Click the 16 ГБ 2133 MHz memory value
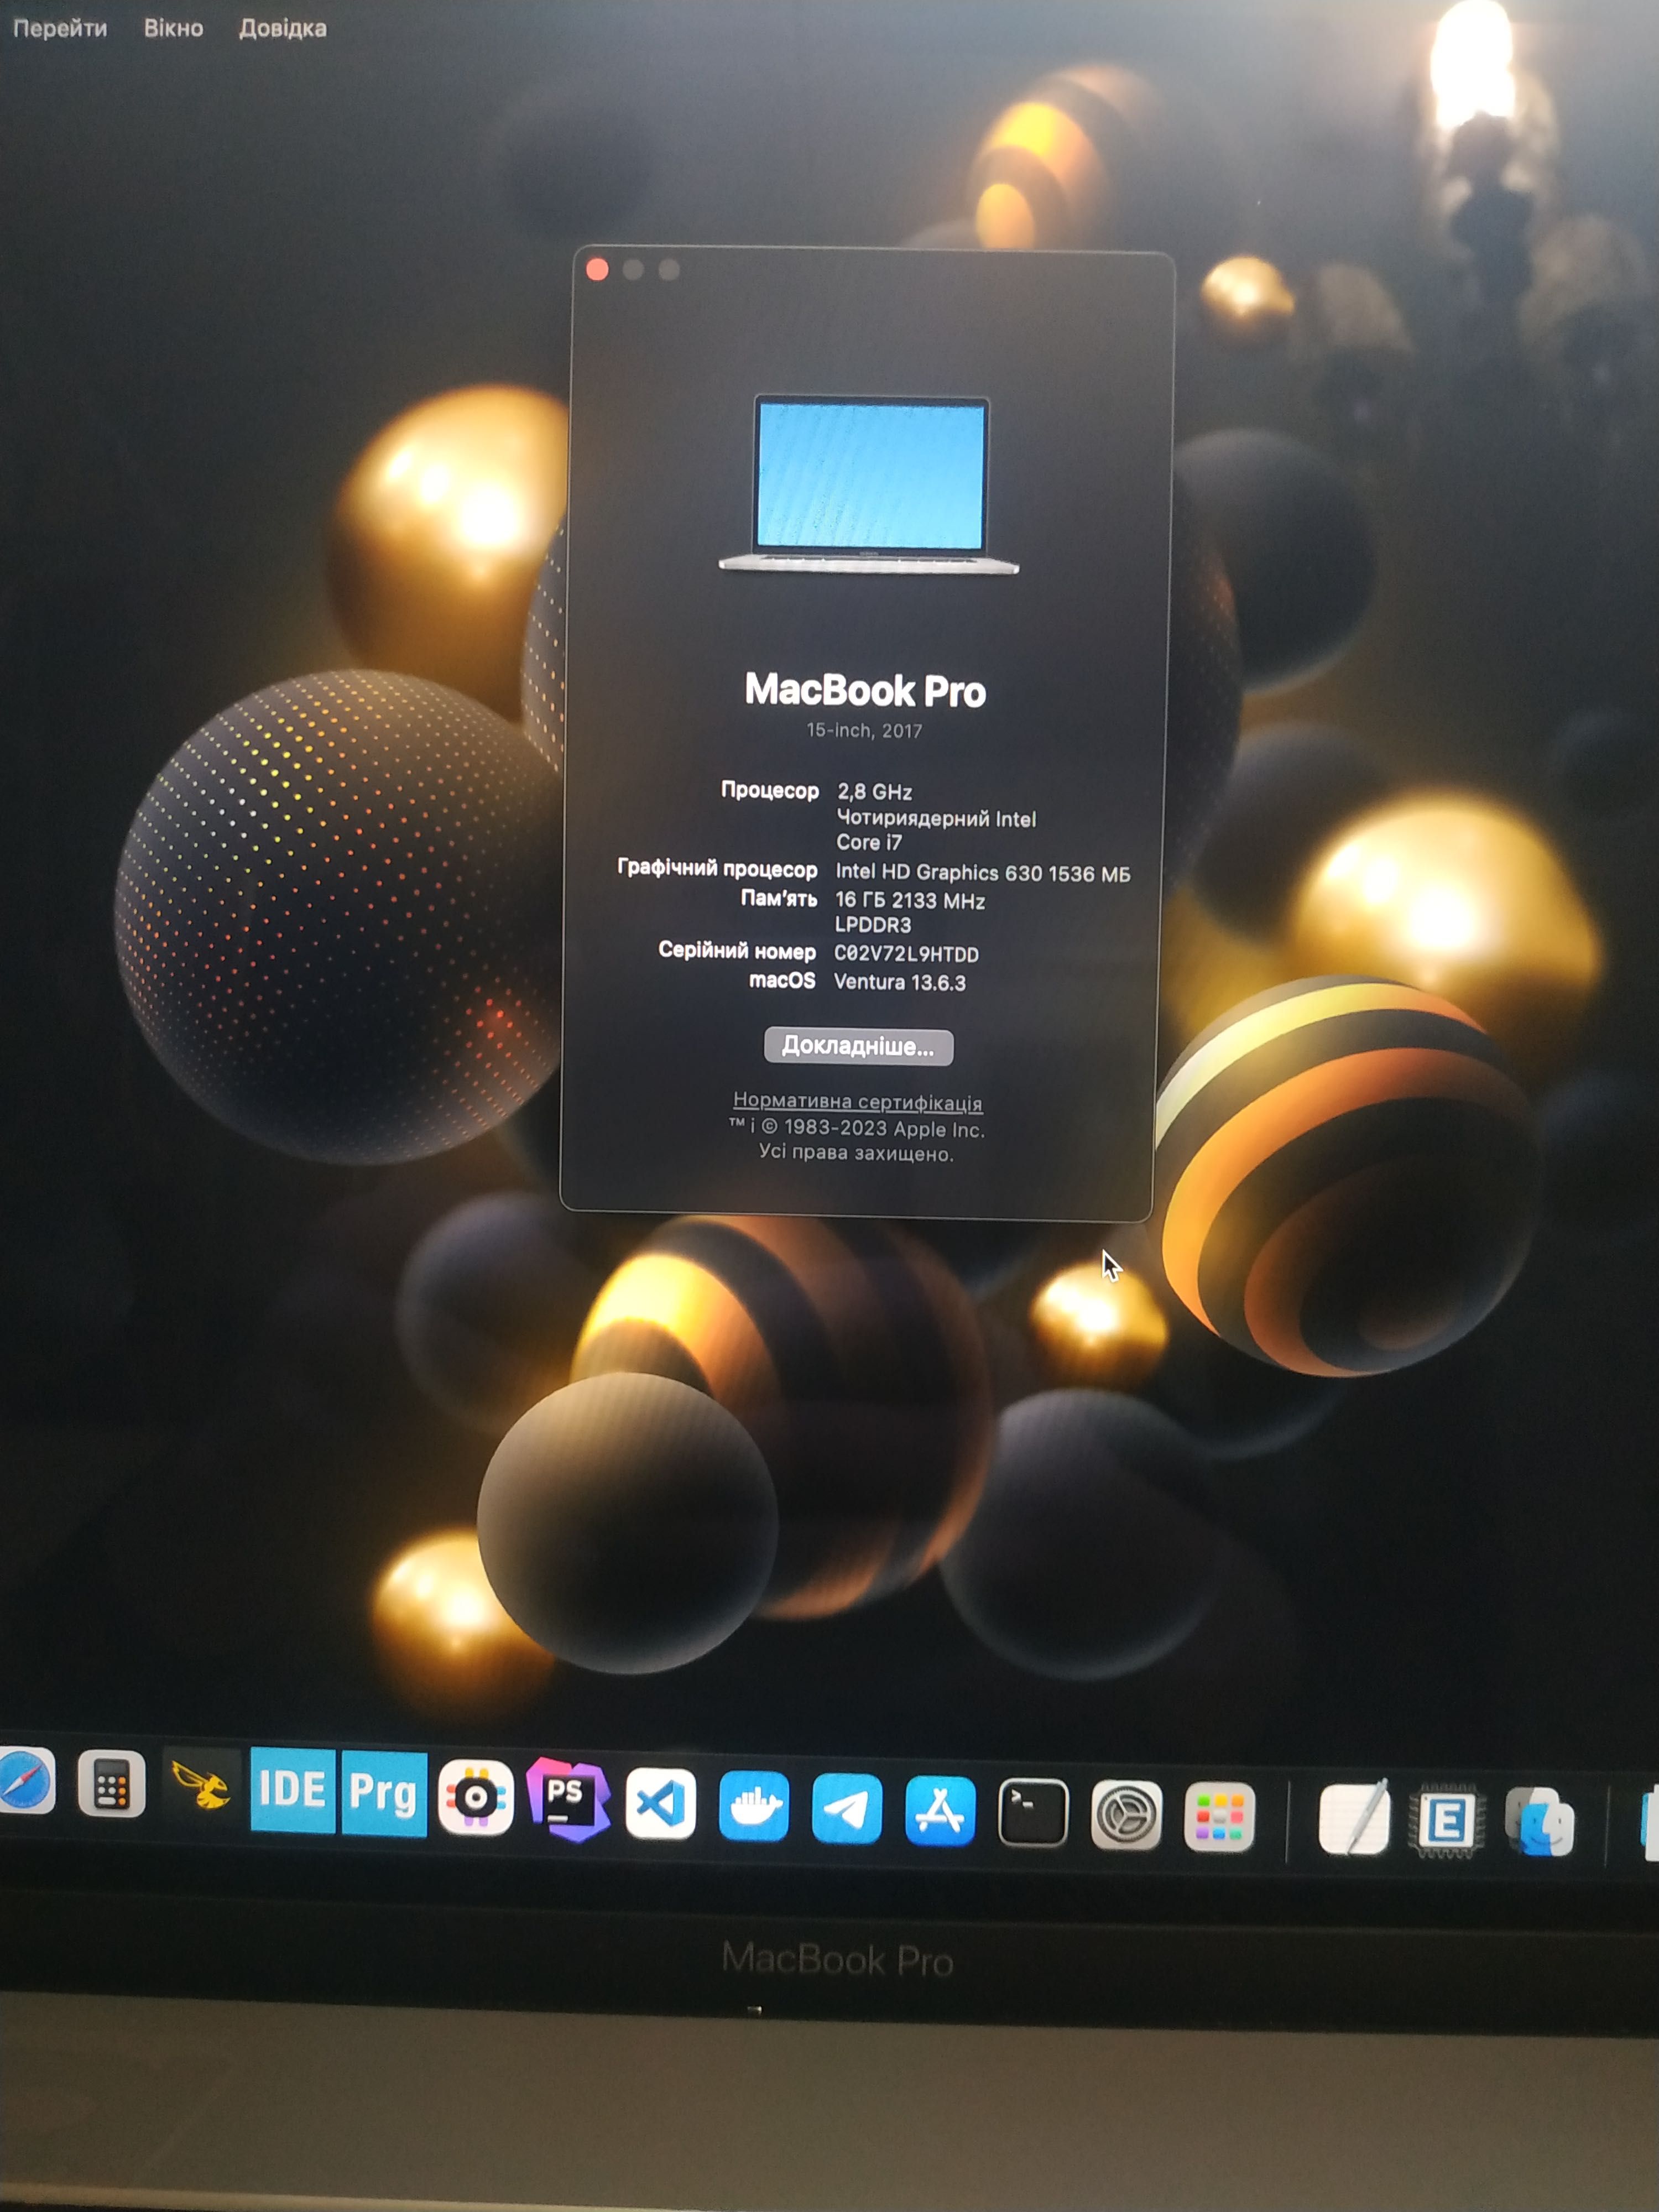This screenshot has width=1659, height=2212. pos(910,901)
